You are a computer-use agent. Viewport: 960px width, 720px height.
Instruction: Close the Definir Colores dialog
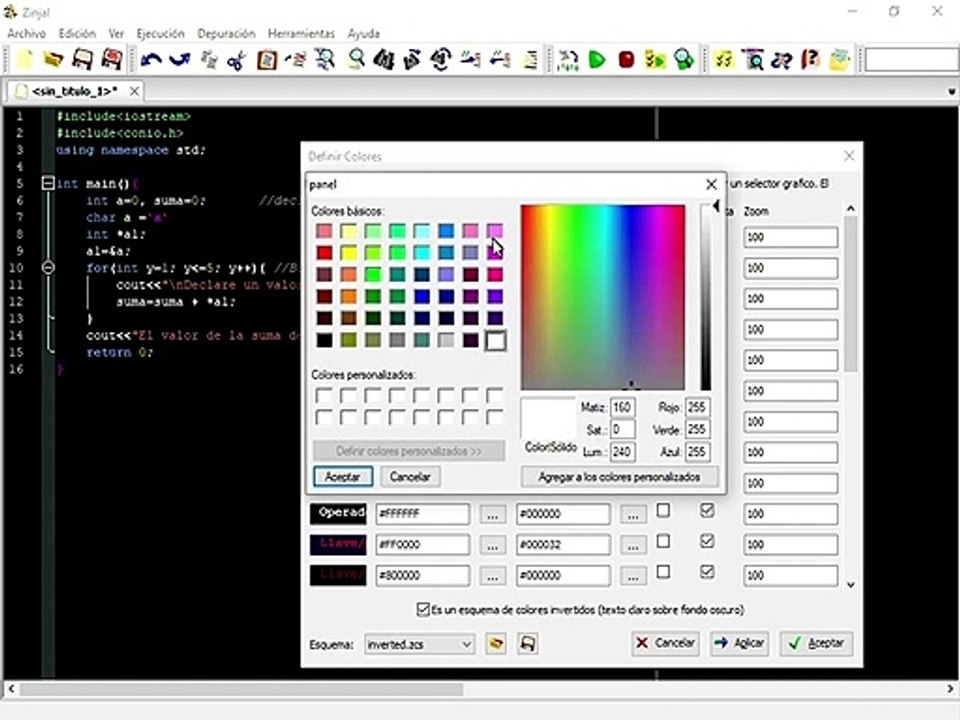tap(849, 156)
